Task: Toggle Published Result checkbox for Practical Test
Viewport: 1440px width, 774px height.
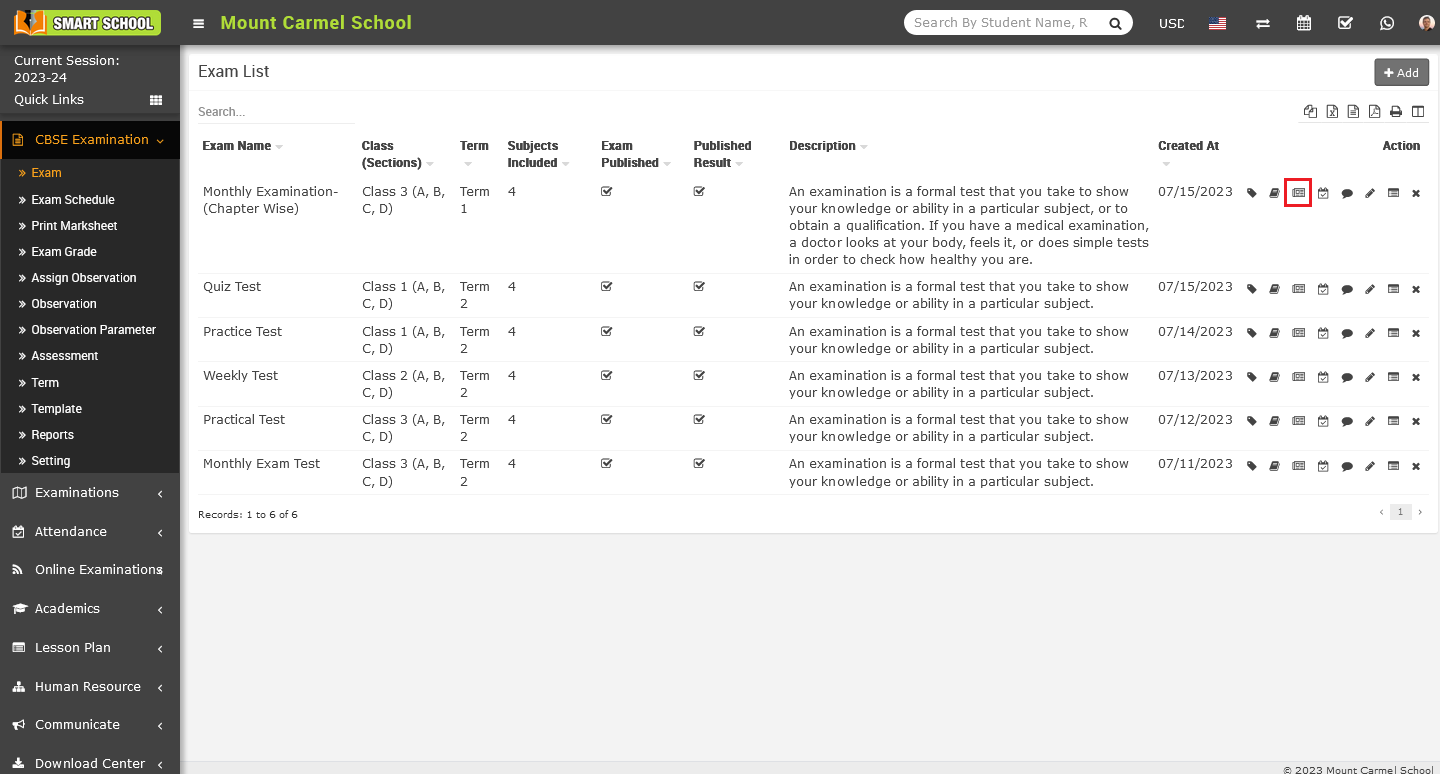Action: [699, 420]
